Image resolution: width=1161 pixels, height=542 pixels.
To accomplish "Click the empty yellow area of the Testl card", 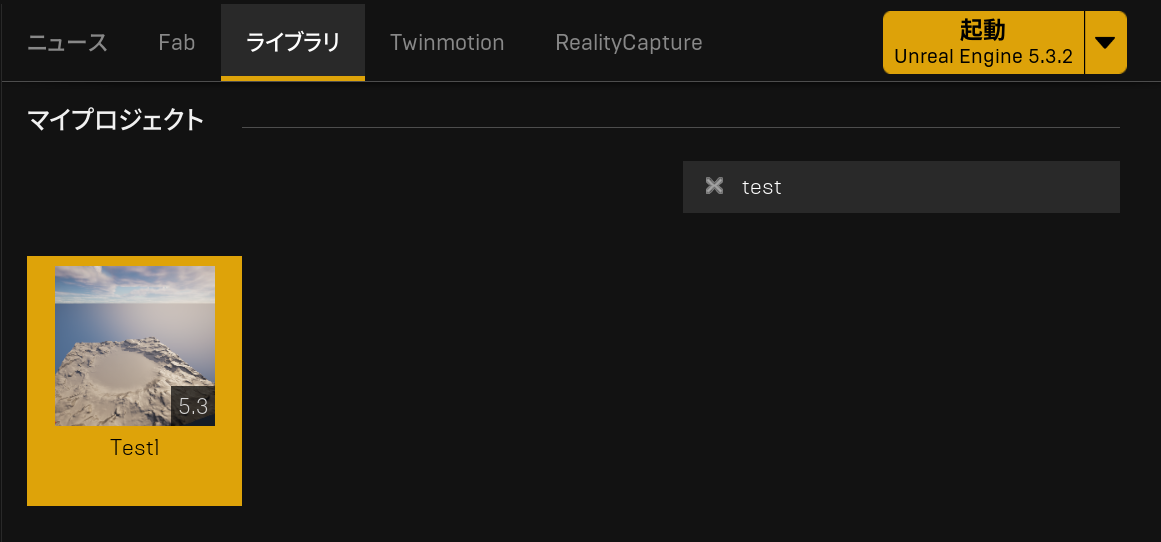I will [135, 483].
